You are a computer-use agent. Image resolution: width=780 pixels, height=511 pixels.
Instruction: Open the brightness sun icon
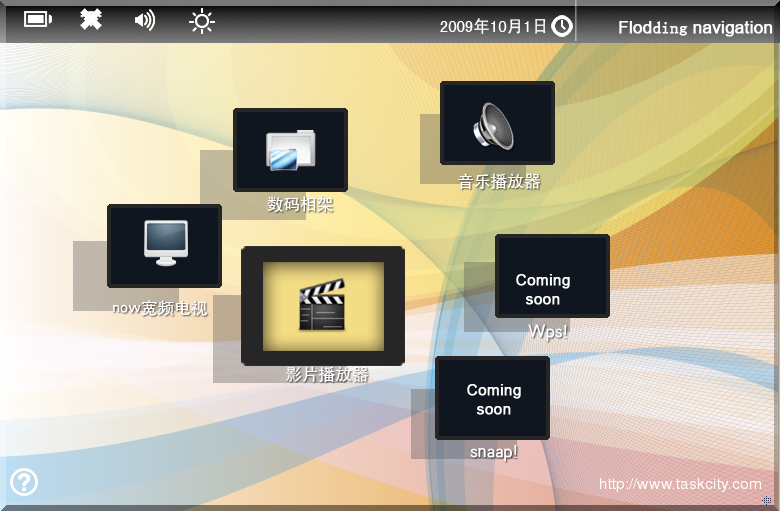tap(202, 21)
